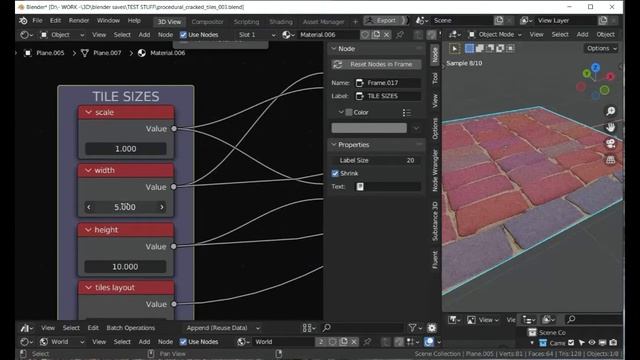Viewport: 640px width, 360px height.
Task: Click the Label field TILE SIZES
Action: (x=387, y=96)
